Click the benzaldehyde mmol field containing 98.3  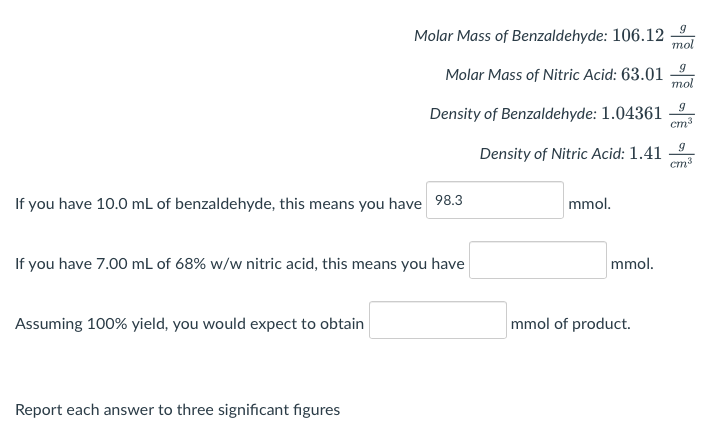pyautogui.click(x=495, y=200)
